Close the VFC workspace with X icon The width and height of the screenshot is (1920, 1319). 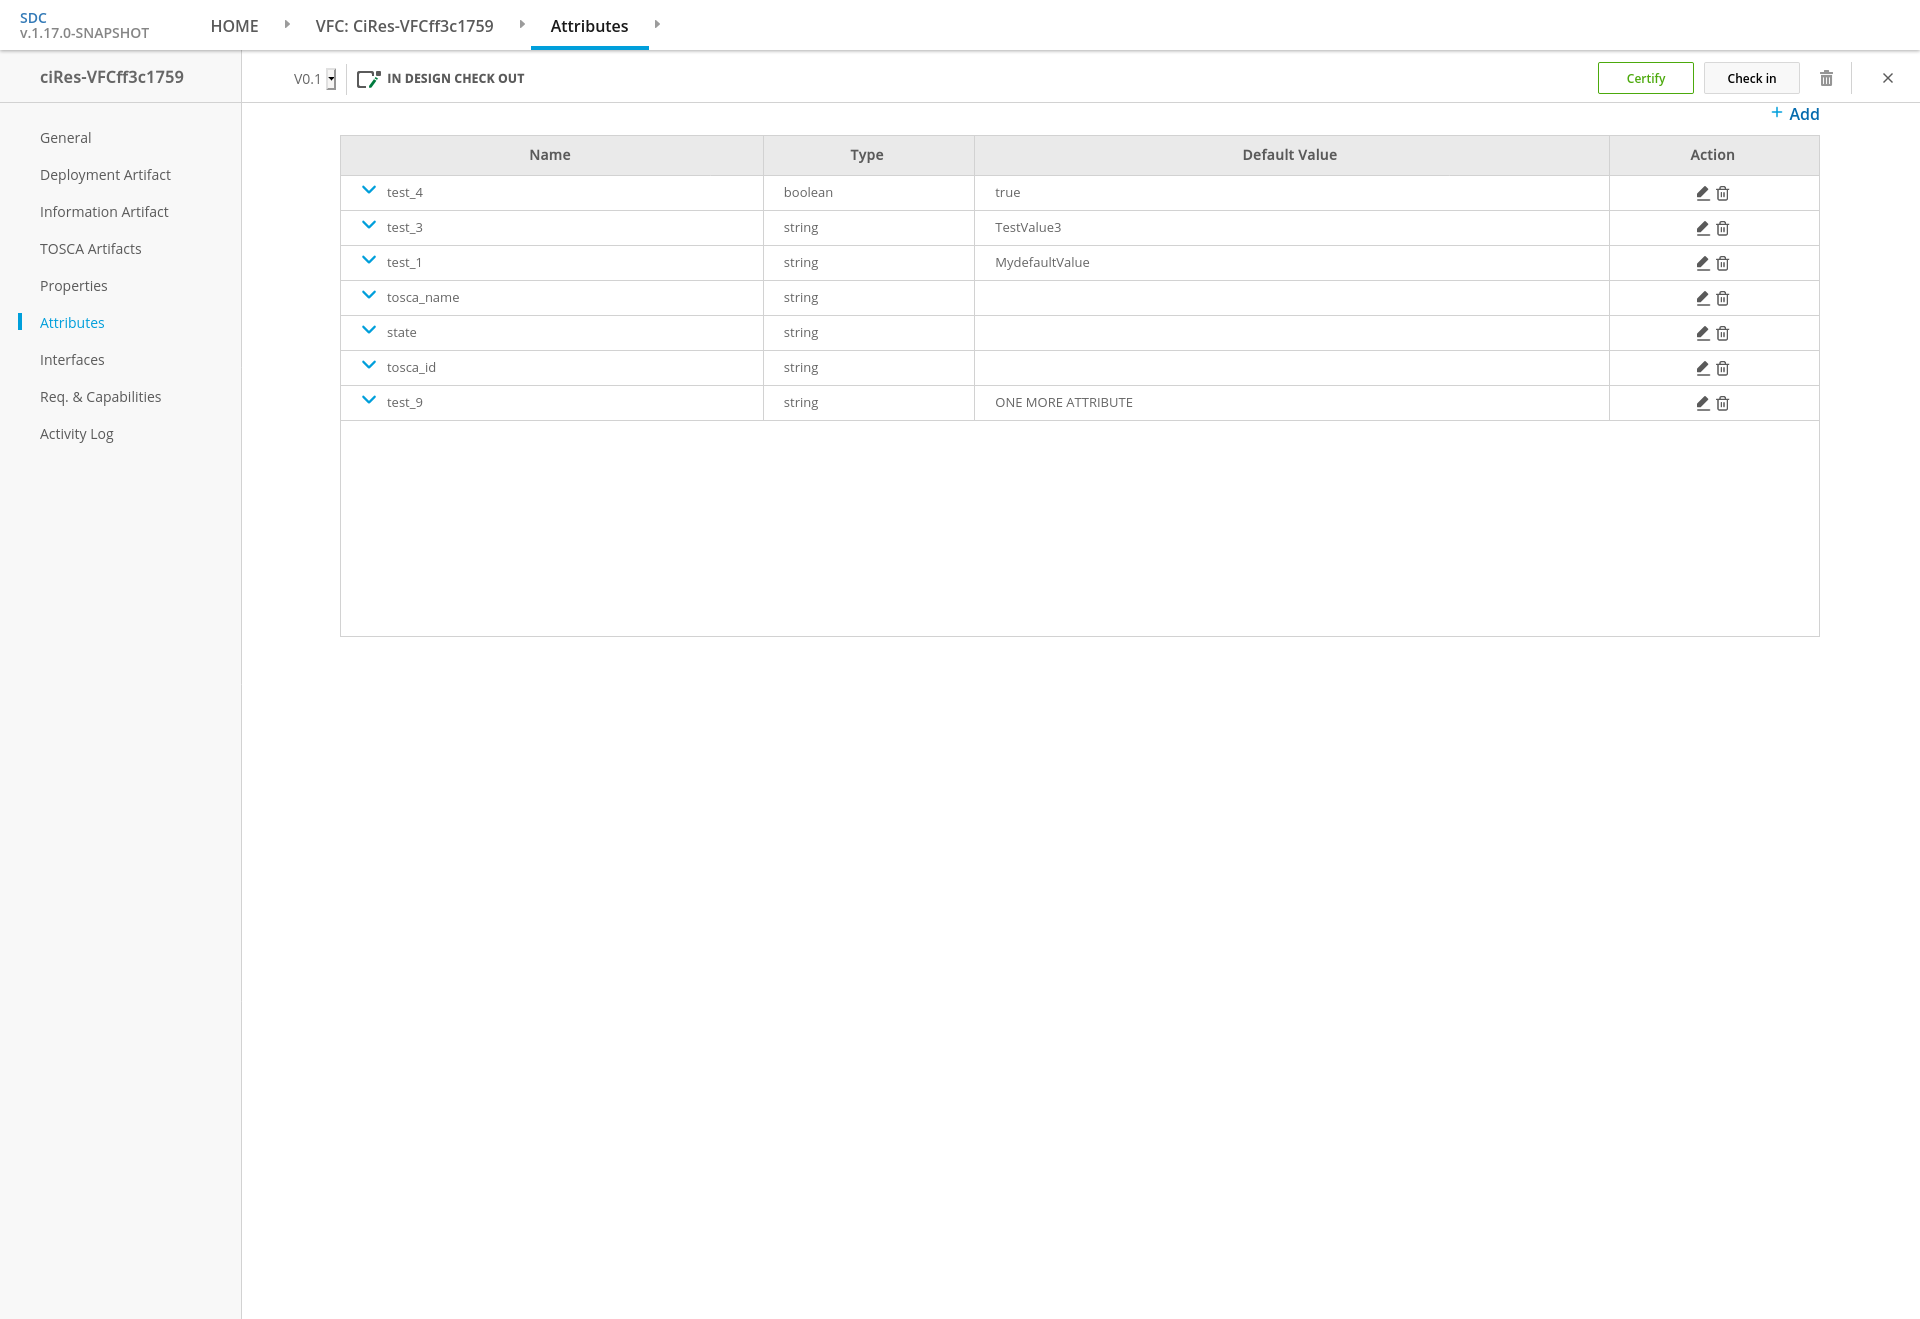click(1888, 78)
